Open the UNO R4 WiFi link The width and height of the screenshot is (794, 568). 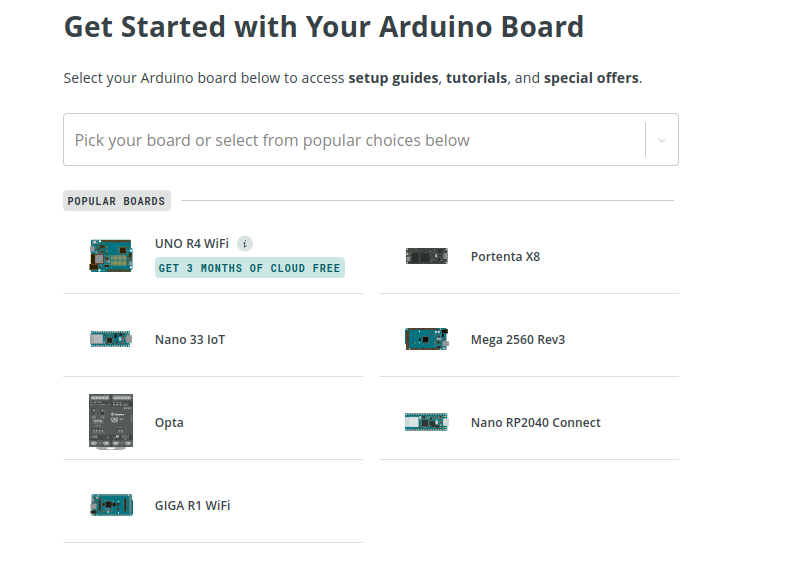(192, 244)
